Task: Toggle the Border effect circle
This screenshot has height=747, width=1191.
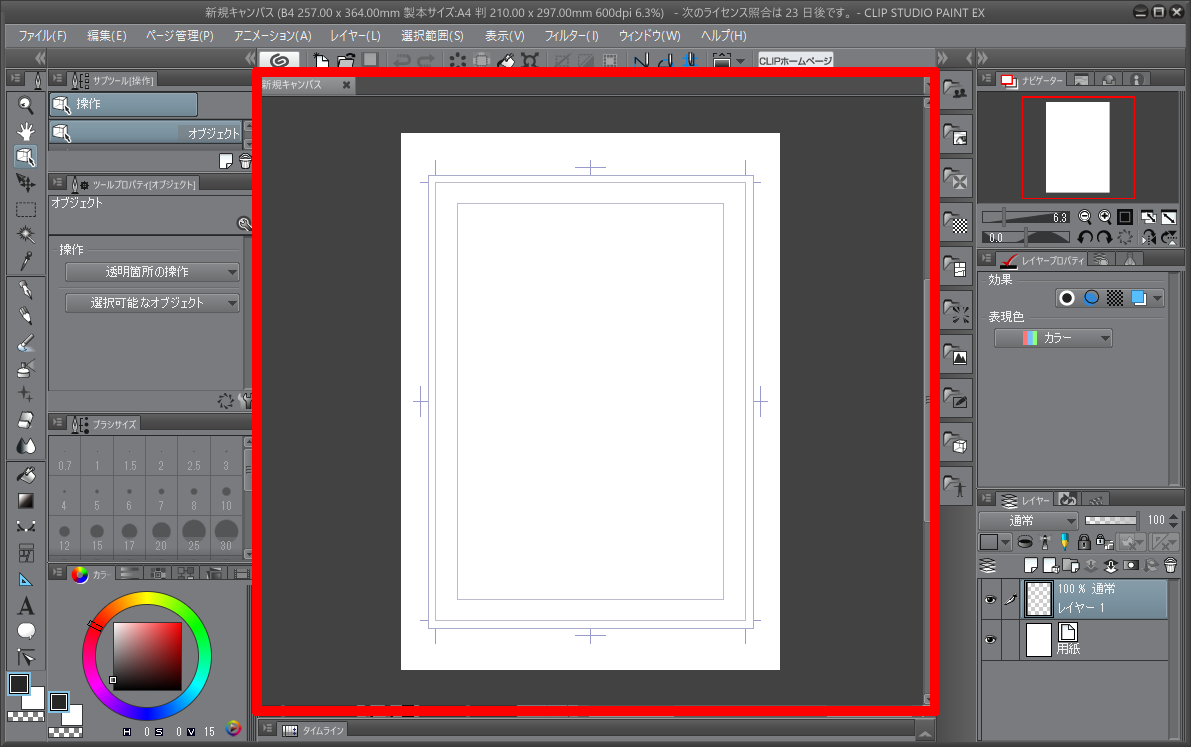Action: (x=1067, y=298)
